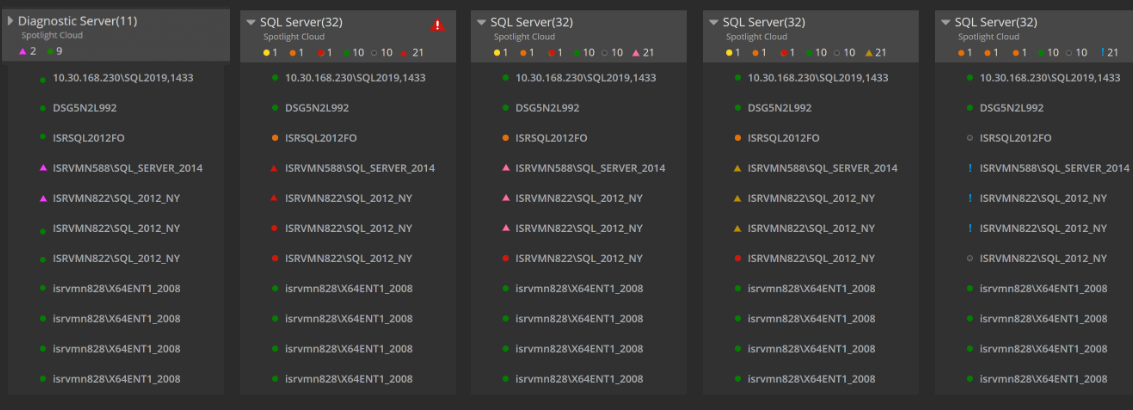Click gray circle beside ISRSQL2012FO
The height and width of the screenshot is (410, 1133).
(x=969, y=138)
